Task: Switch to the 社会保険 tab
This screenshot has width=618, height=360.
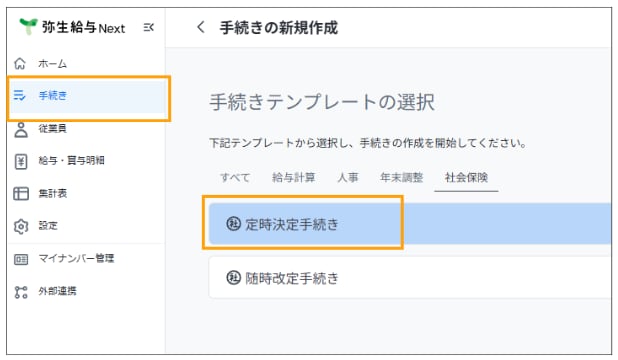Action: coord(466,177)
